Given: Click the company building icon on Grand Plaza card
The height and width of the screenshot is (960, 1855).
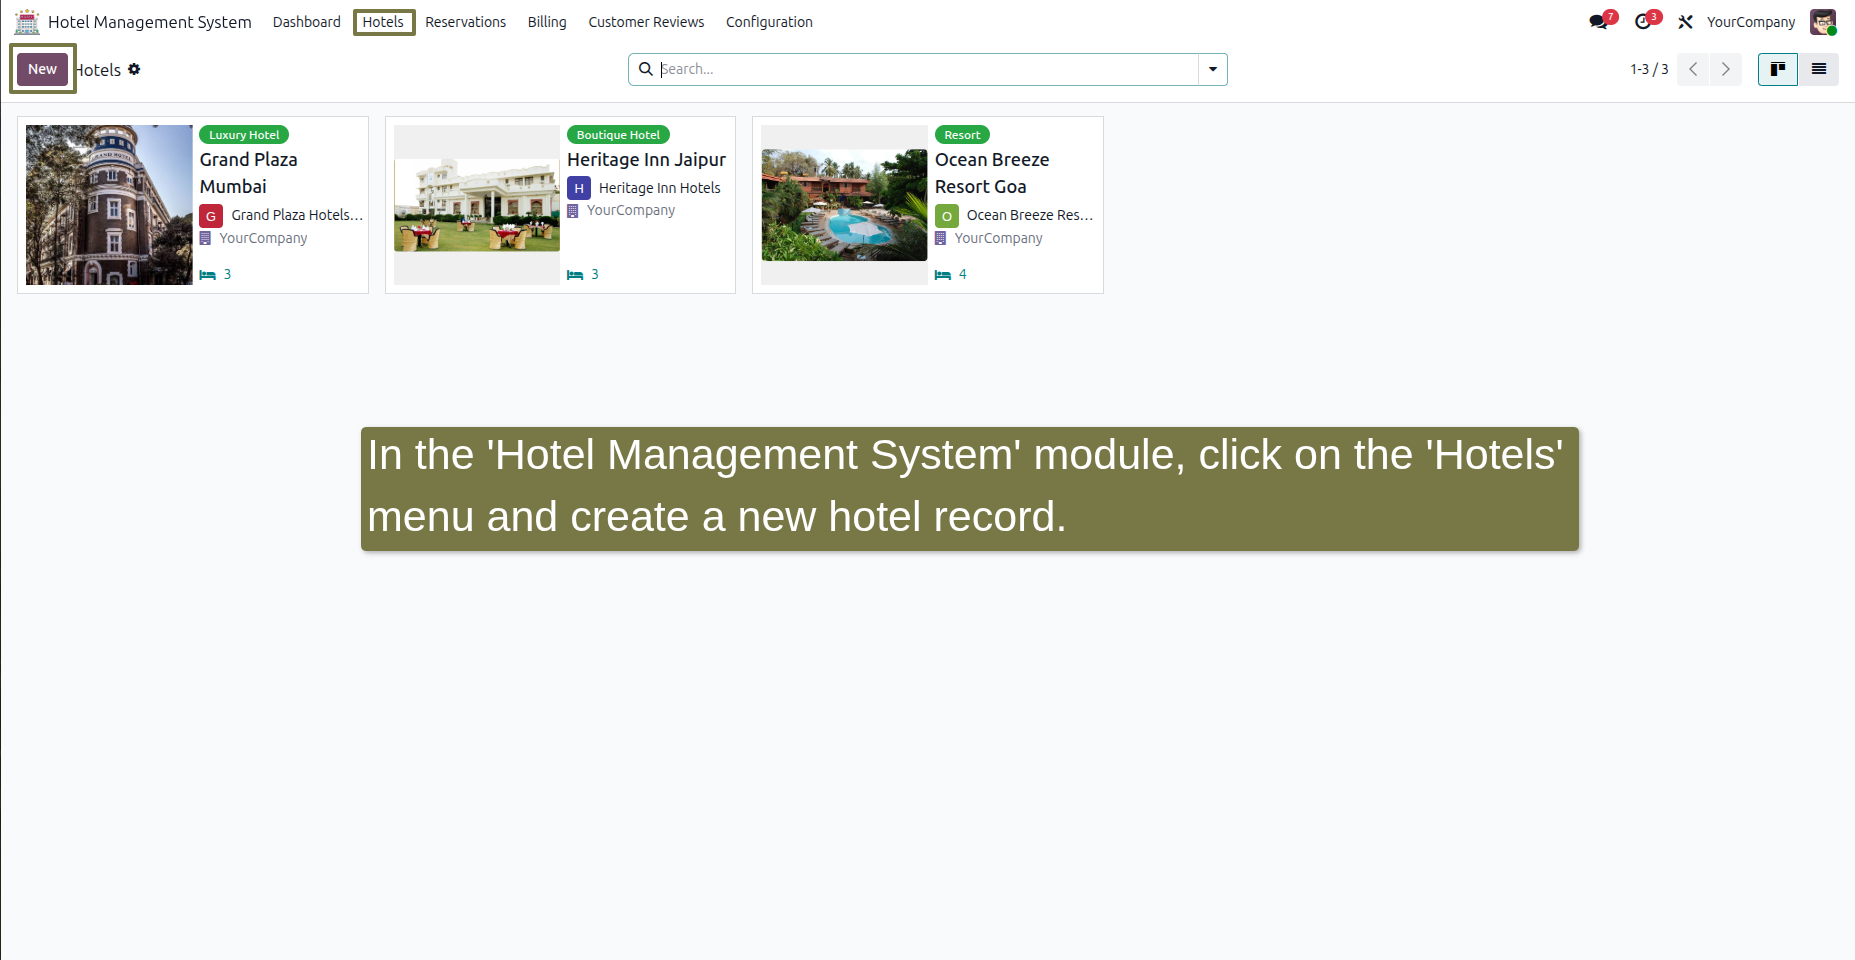Looking at the screenshot, I should pyautogui.click(x=205, y=238).
